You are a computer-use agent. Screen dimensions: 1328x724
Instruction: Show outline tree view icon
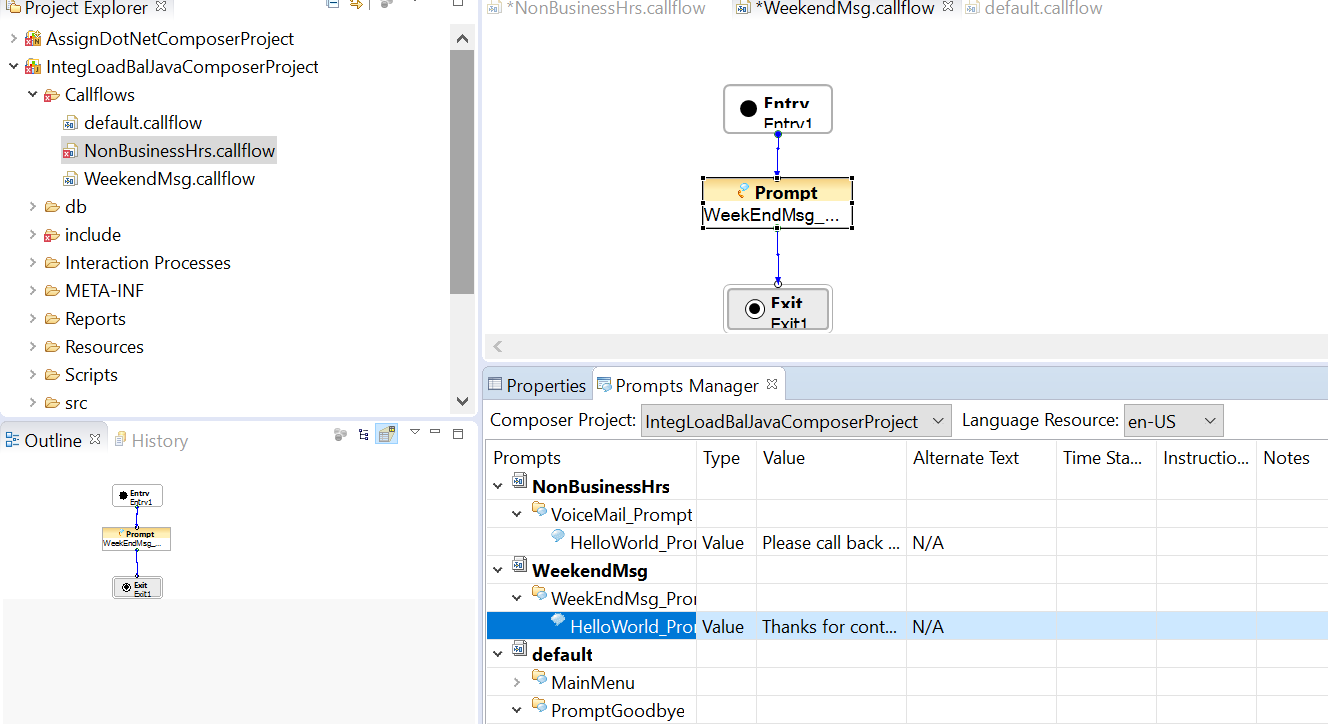[x=363, y=434]
